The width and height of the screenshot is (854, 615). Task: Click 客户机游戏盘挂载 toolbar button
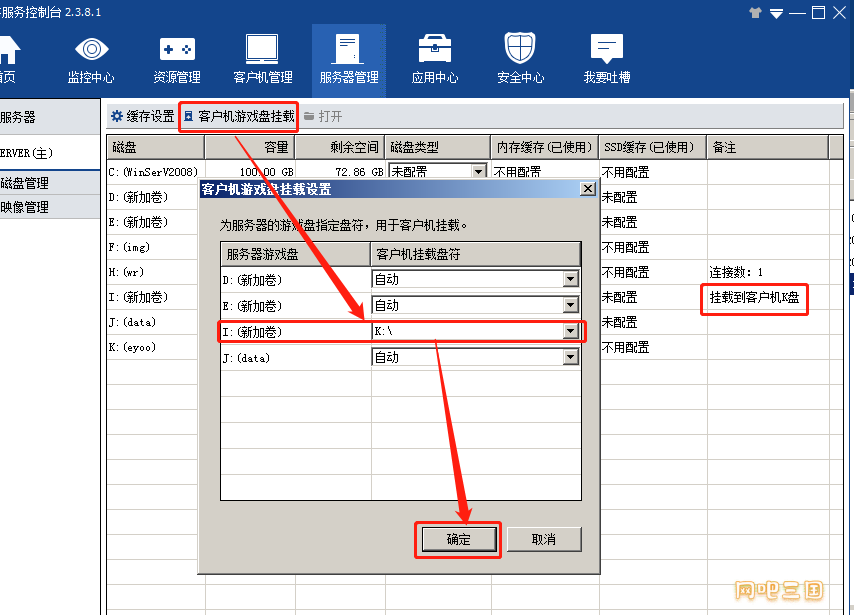(239, 116)
